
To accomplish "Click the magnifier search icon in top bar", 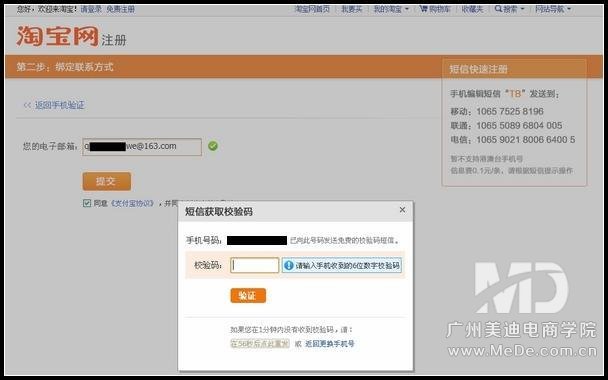I will pos(498,9).
